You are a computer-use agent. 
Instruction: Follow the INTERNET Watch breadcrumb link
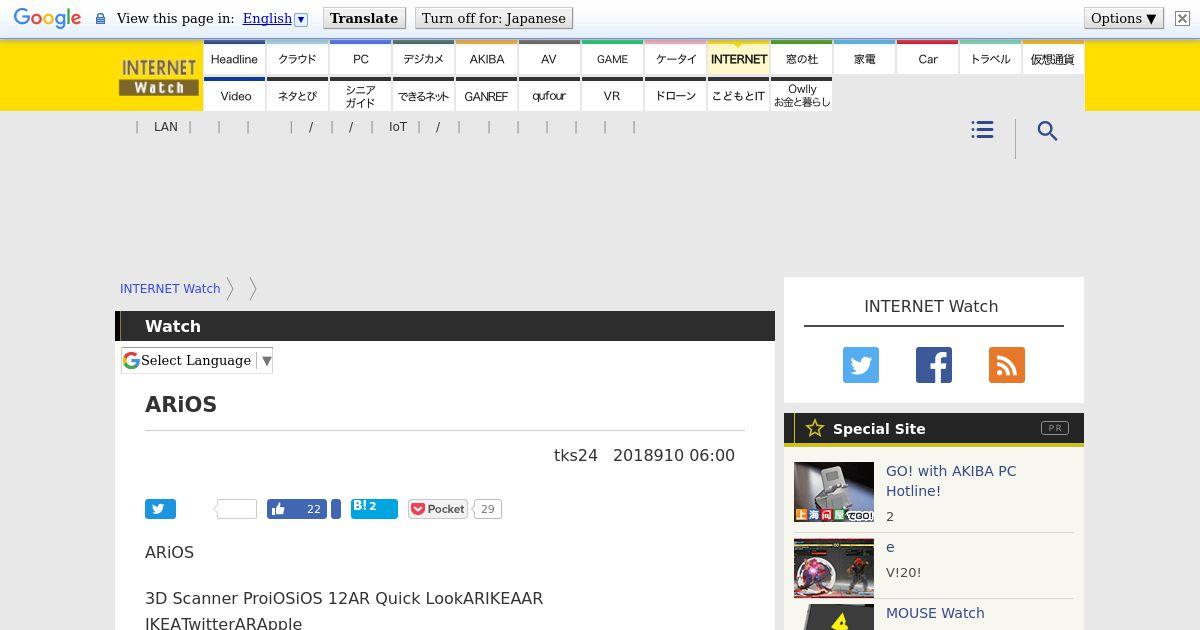pos(170,288)
